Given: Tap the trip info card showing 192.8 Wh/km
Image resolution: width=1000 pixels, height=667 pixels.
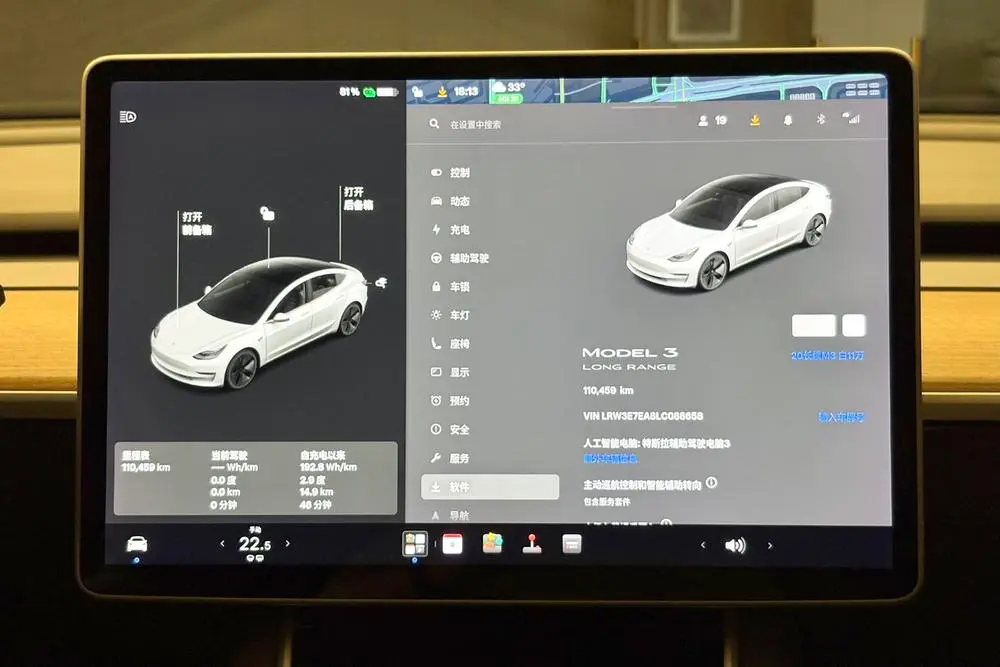Looking at the screenshot, I should (x=256, y=478).
